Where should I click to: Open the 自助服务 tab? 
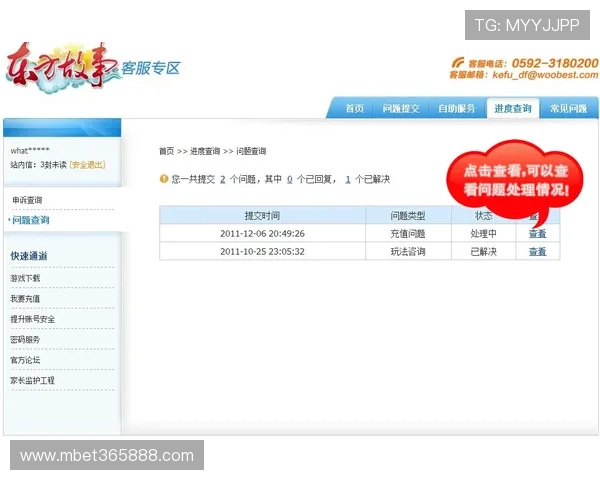(457, 109)
